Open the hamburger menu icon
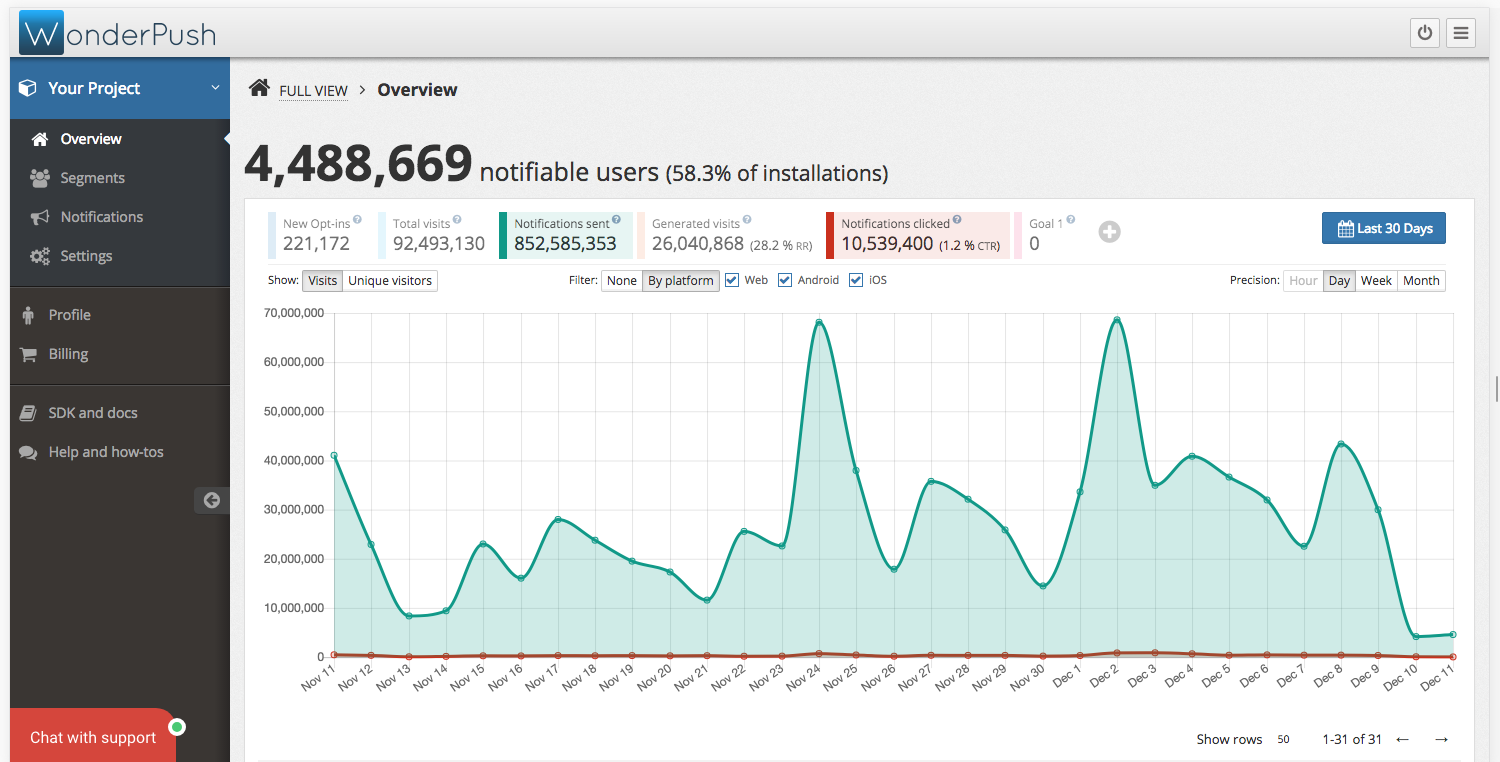1500x762 pixels. point(1461,33)
